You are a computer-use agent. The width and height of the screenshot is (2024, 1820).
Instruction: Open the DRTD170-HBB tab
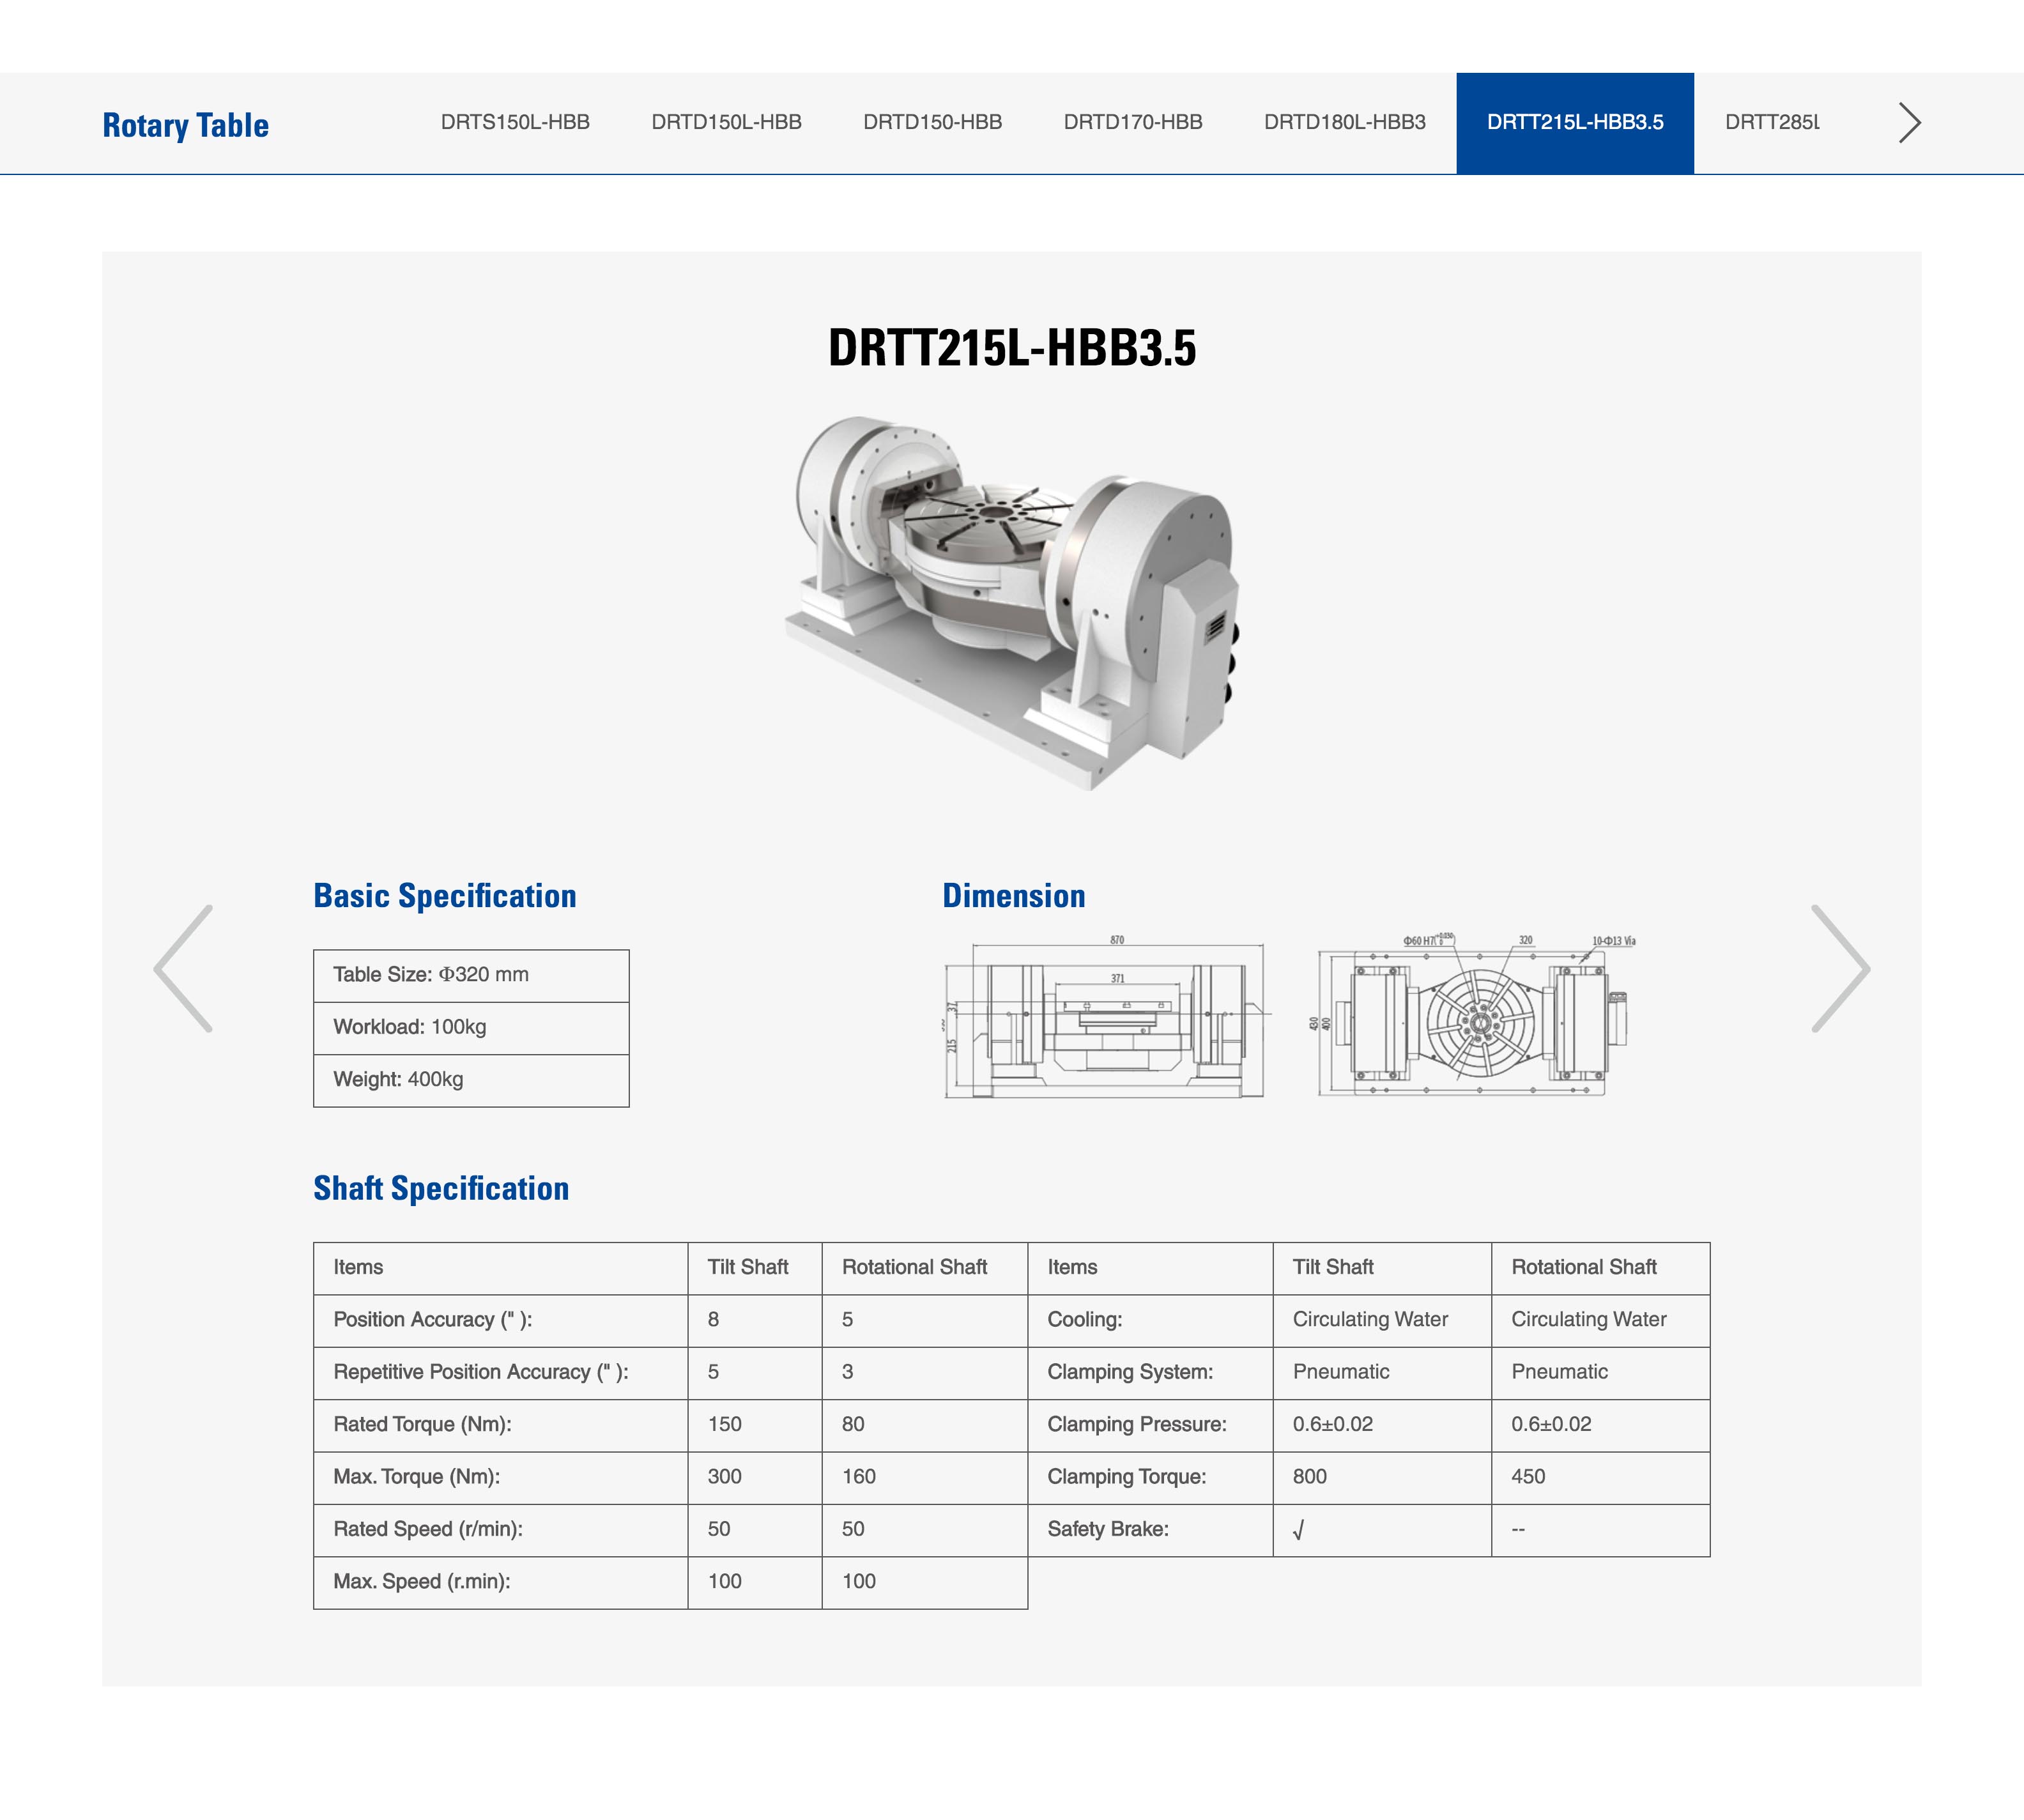pos(1133,122)
